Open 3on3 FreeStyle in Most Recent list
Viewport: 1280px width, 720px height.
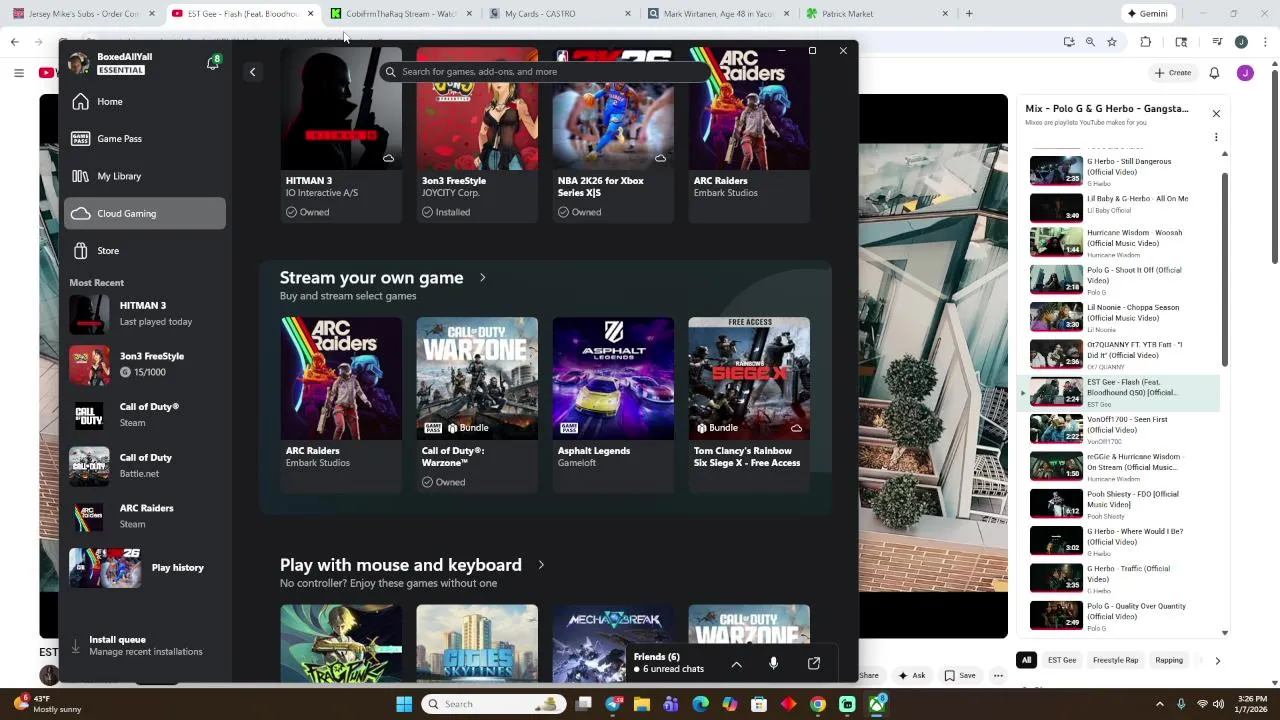tap(145, 364)
